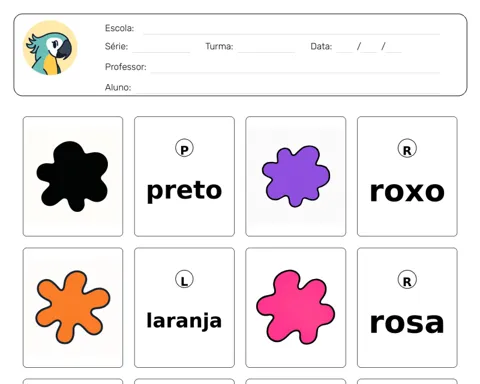Click the circled R above roxo
Image resolution: width=480 pixels, height=384 pixels.
point(407,149)
